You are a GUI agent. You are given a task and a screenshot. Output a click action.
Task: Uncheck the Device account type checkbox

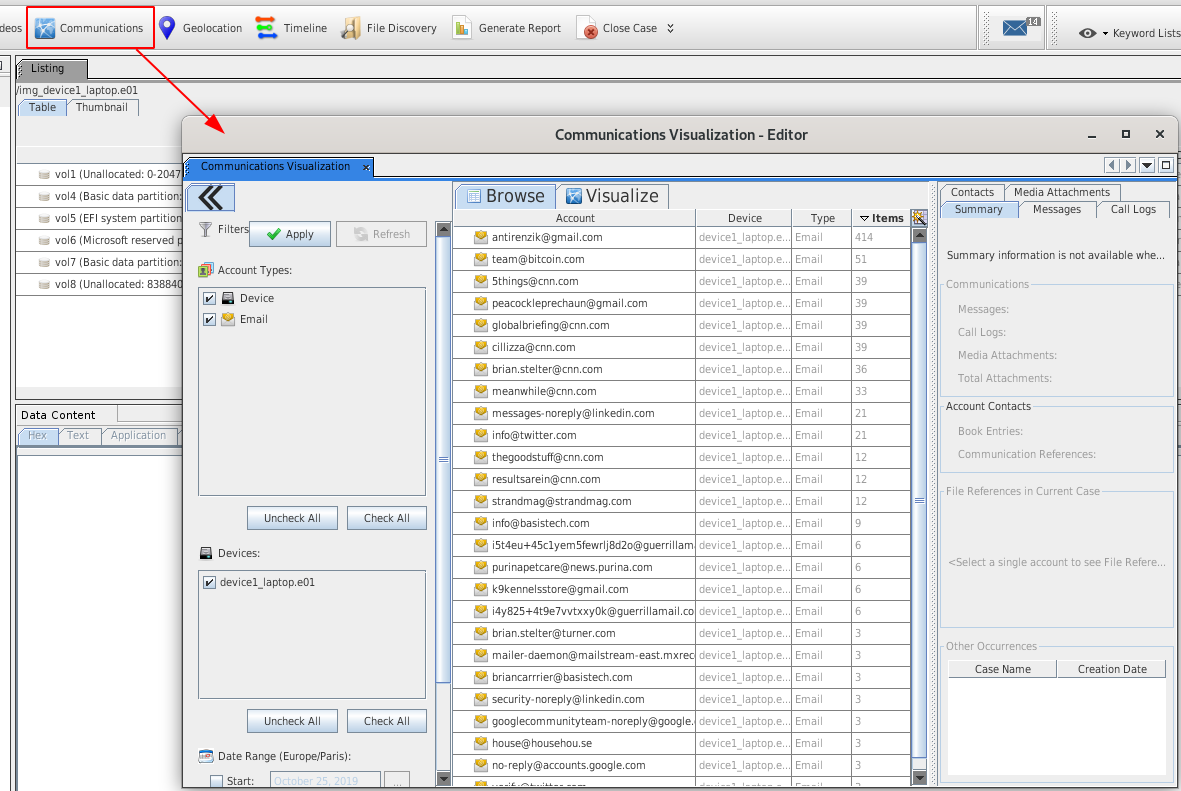[x=209, y=298]
